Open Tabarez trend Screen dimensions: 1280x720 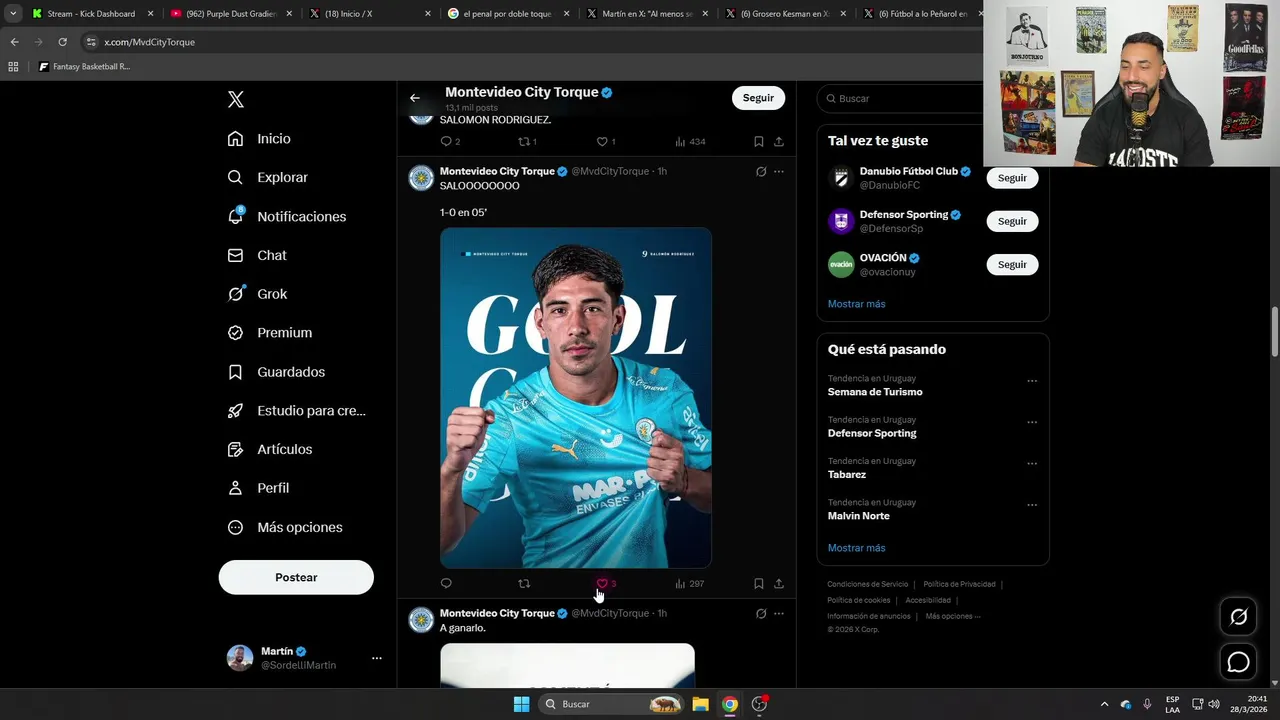click(847, 475)
